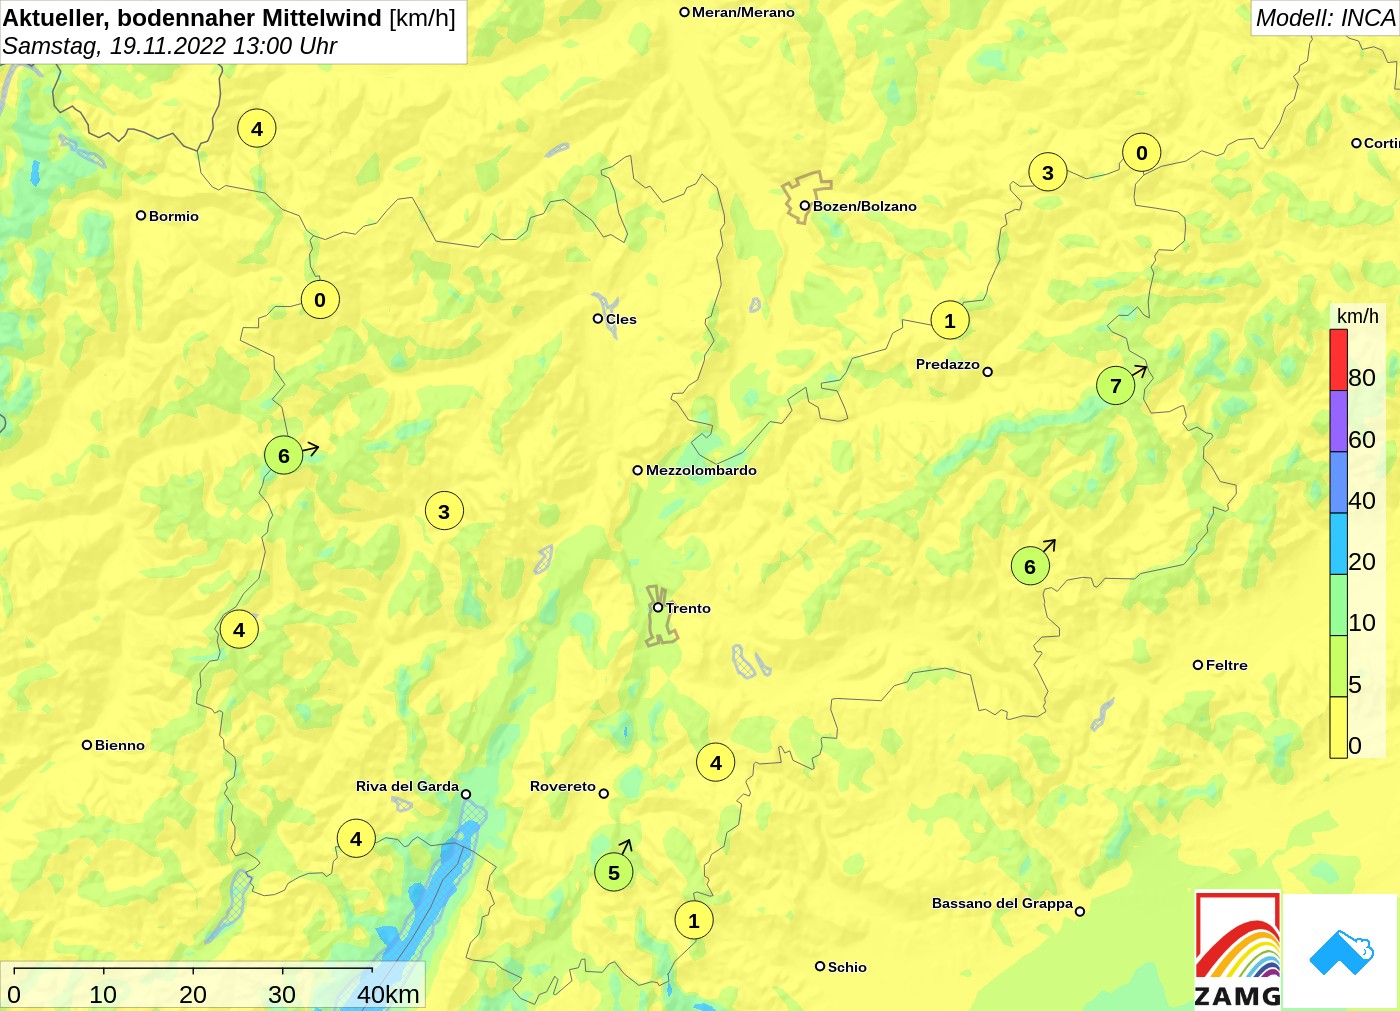Image resolution: width=1400 pixels, height=1011 pixels.
Task: Click the 3 marker next to Cortina's 0 marker
Action: tap(1048, 173)
